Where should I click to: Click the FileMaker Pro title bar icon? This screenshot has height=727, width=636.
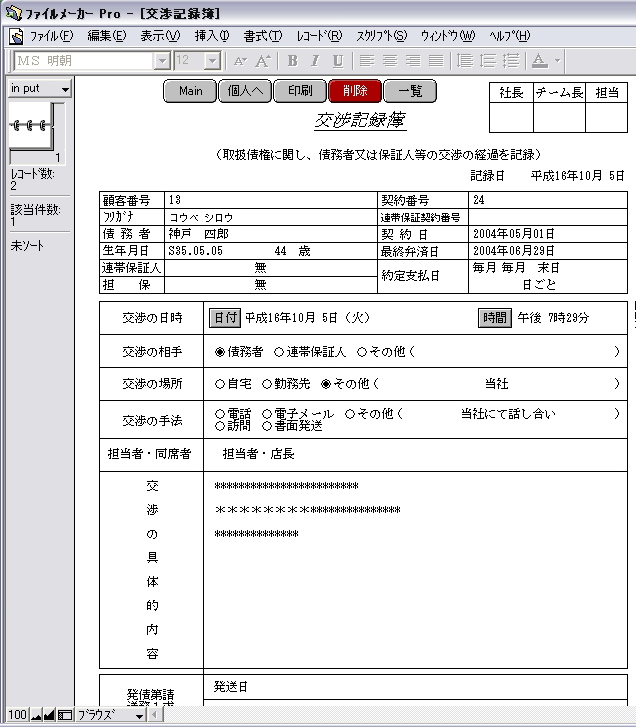(x=13, y=13)
